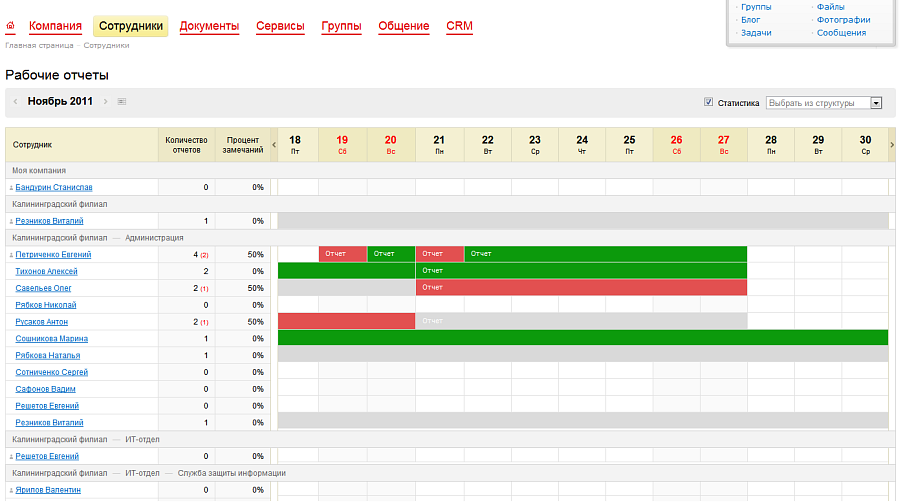Viewport: 900px width, 502px height.
Task: Click user icon next to Ярипов Валентин
Action: (x=11, y=491)
